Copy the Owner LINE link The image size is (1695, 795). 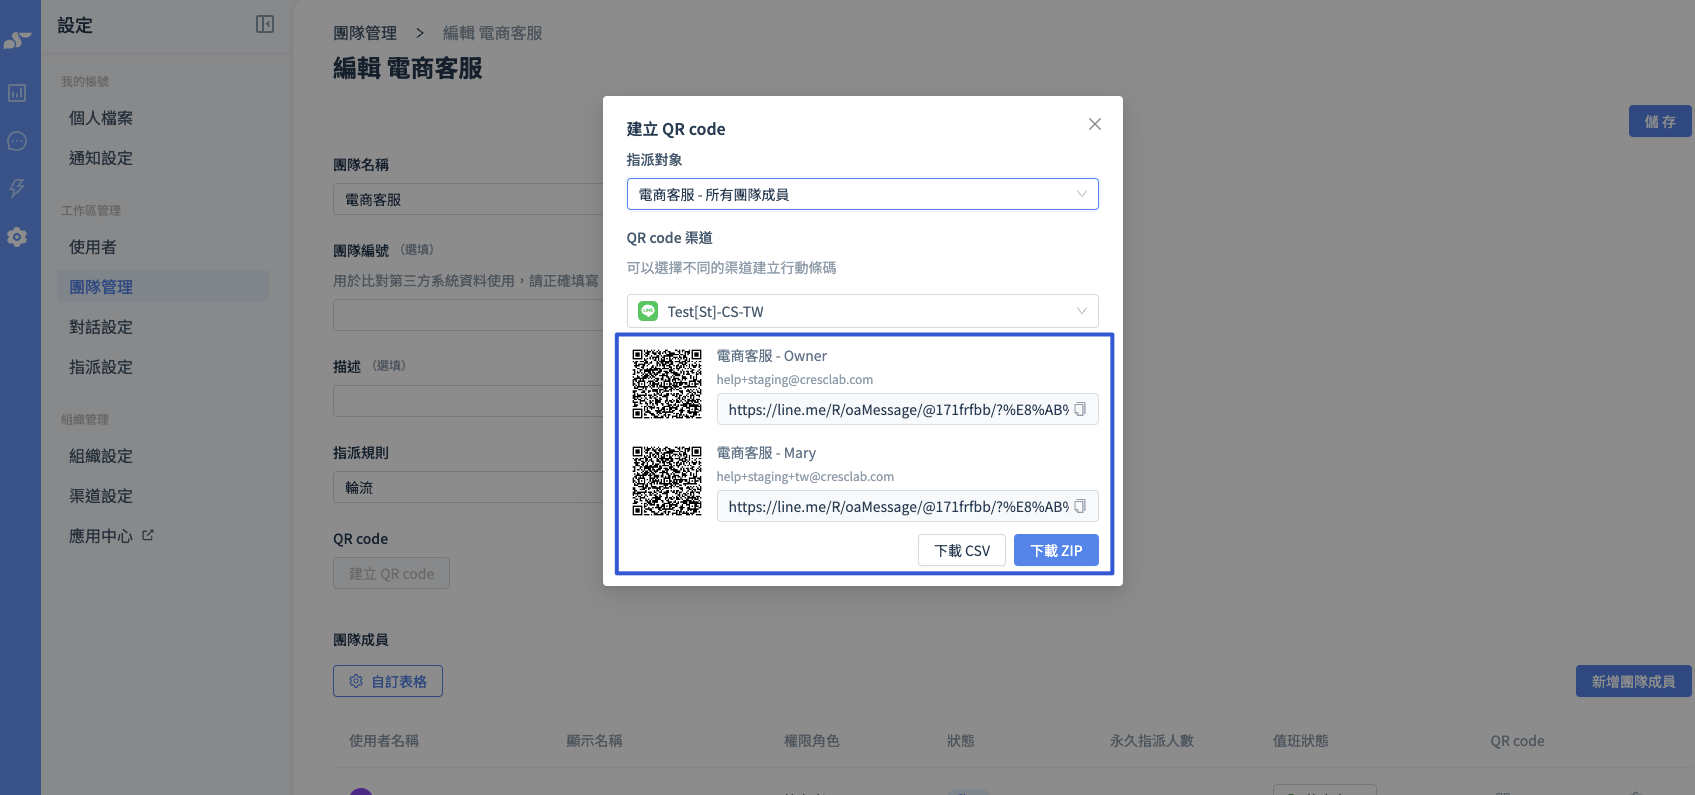tap(1080, 409)
